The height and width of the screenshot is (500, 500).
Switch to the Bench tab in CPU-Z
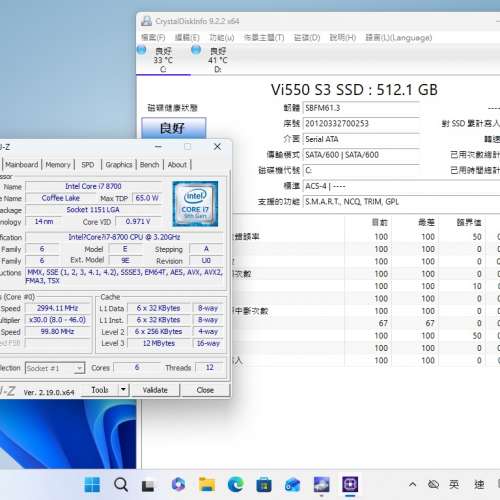pyautogui.click(x=149, y=165)
